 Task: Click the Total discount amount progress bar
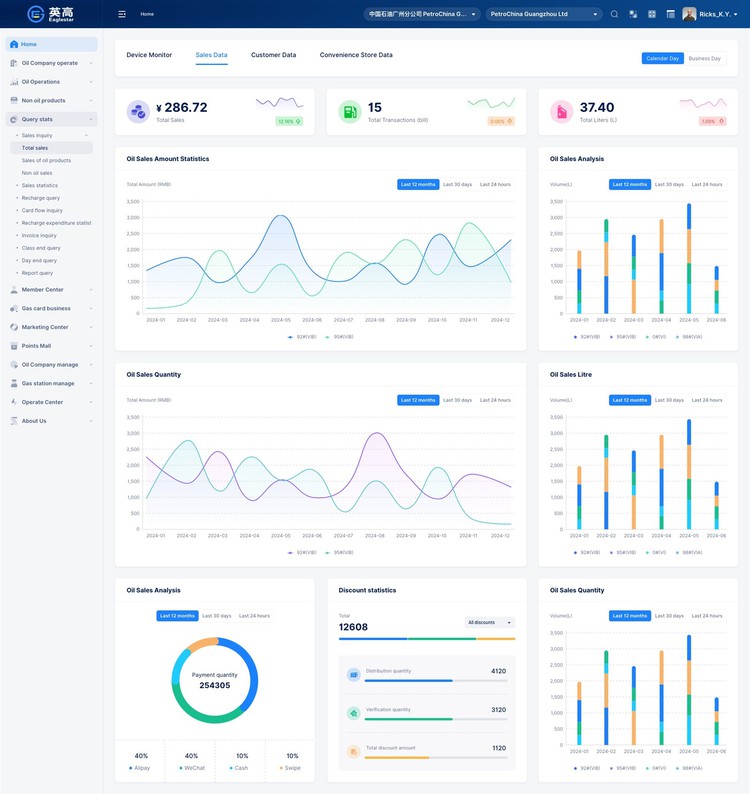(x=434, y=757)
